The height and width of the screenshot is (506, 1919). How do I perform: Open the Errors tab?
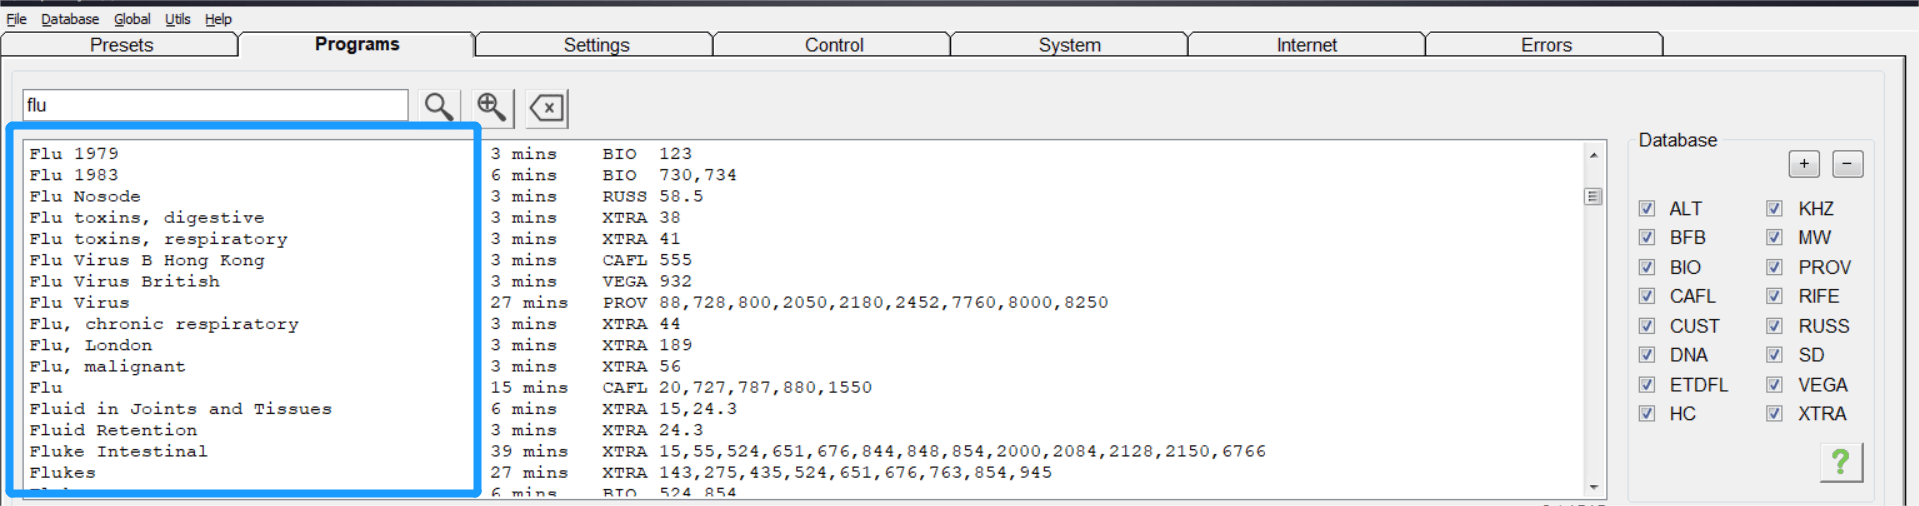point(1545,45)
